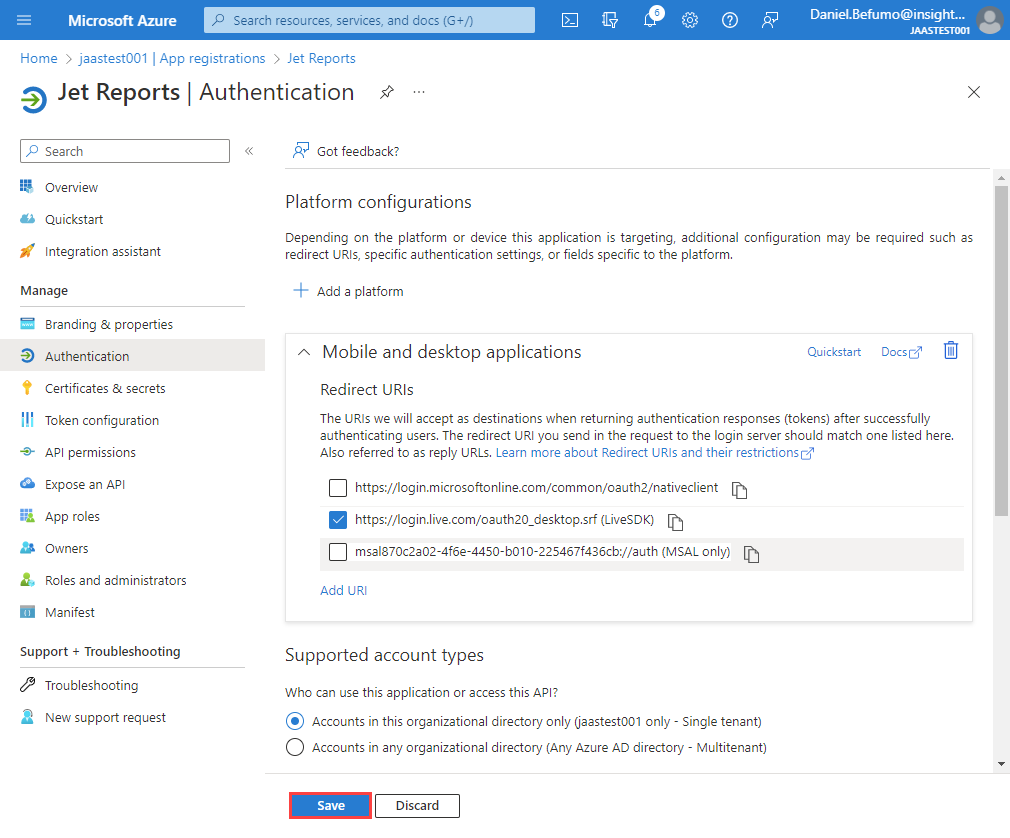This screenshot has width=1010, height=838.
Task: Open the platform Quickstart link
Action: (x=834, y=352)
